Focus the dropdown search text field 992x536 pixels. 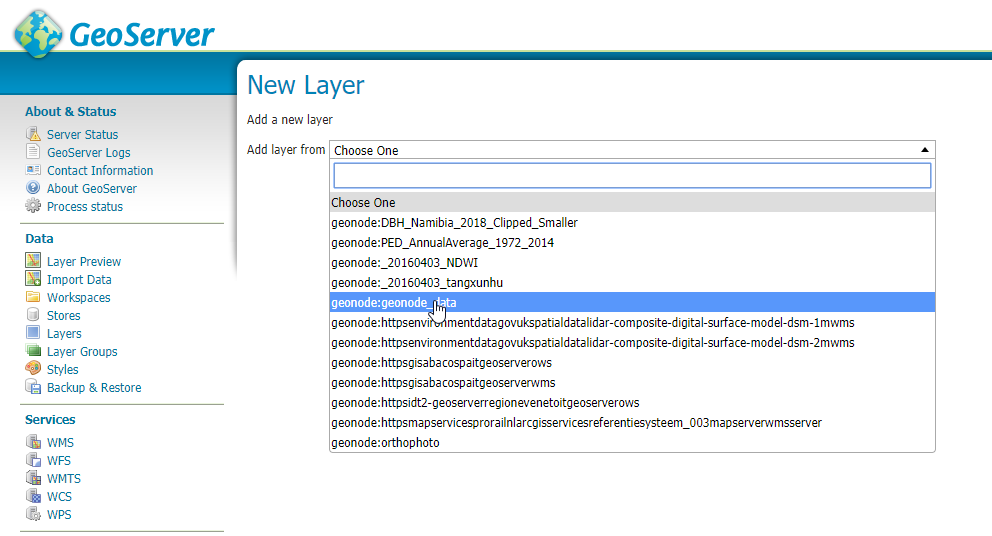click(x=632, y=175)
